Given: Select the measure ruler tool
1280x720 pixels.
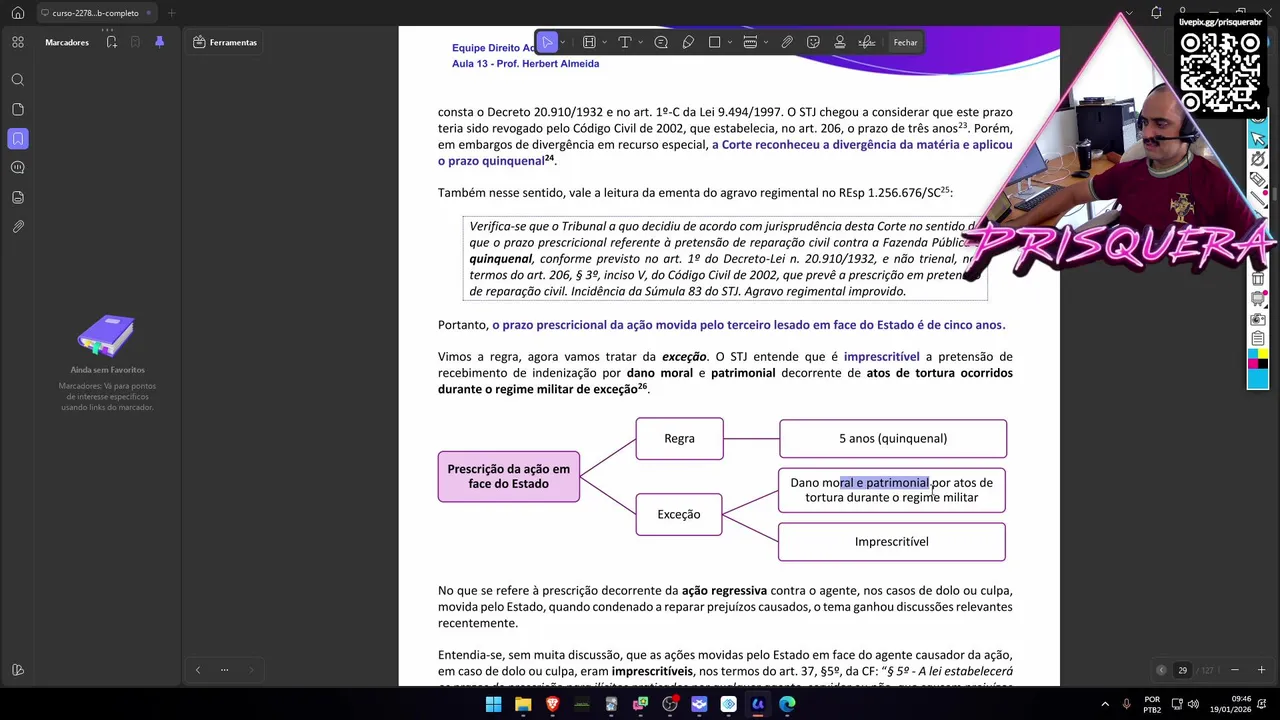Looking at the screenshot, I should pyautogui.click(x=750, y=42).
